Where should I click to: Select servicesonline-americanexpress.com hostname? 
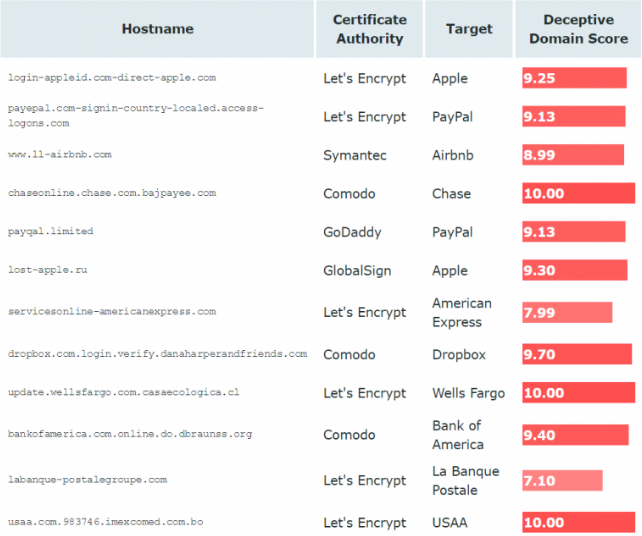click(111, 312)
